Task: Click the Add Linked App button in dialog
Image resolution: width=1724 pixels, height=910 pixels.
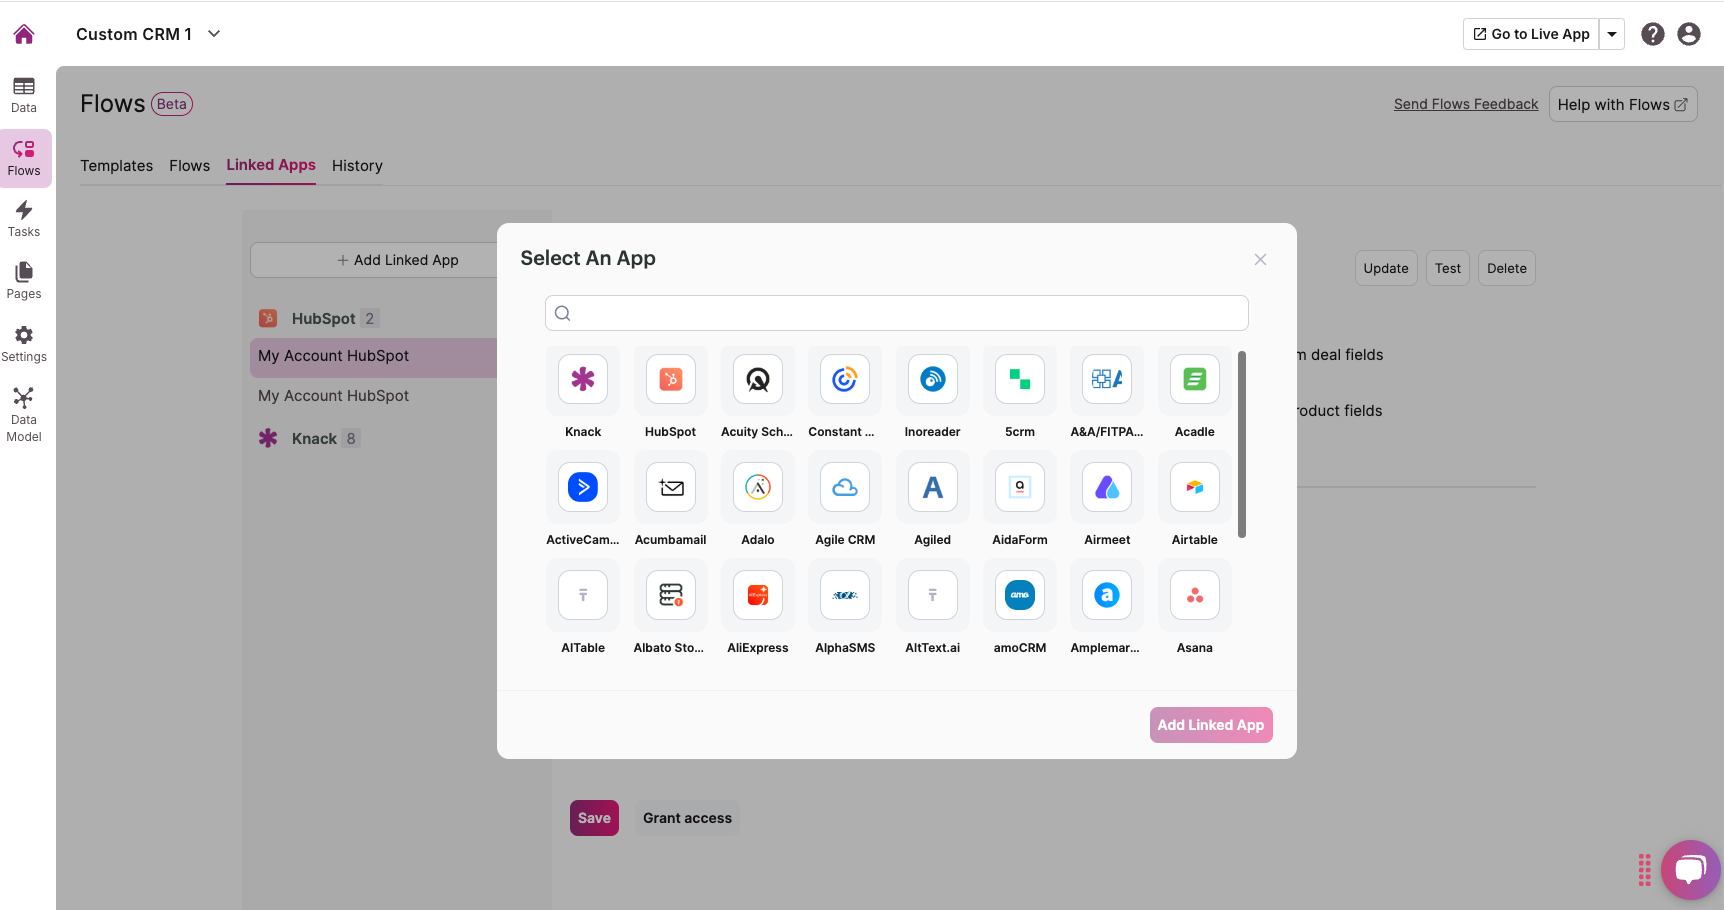Action: 1210,725
